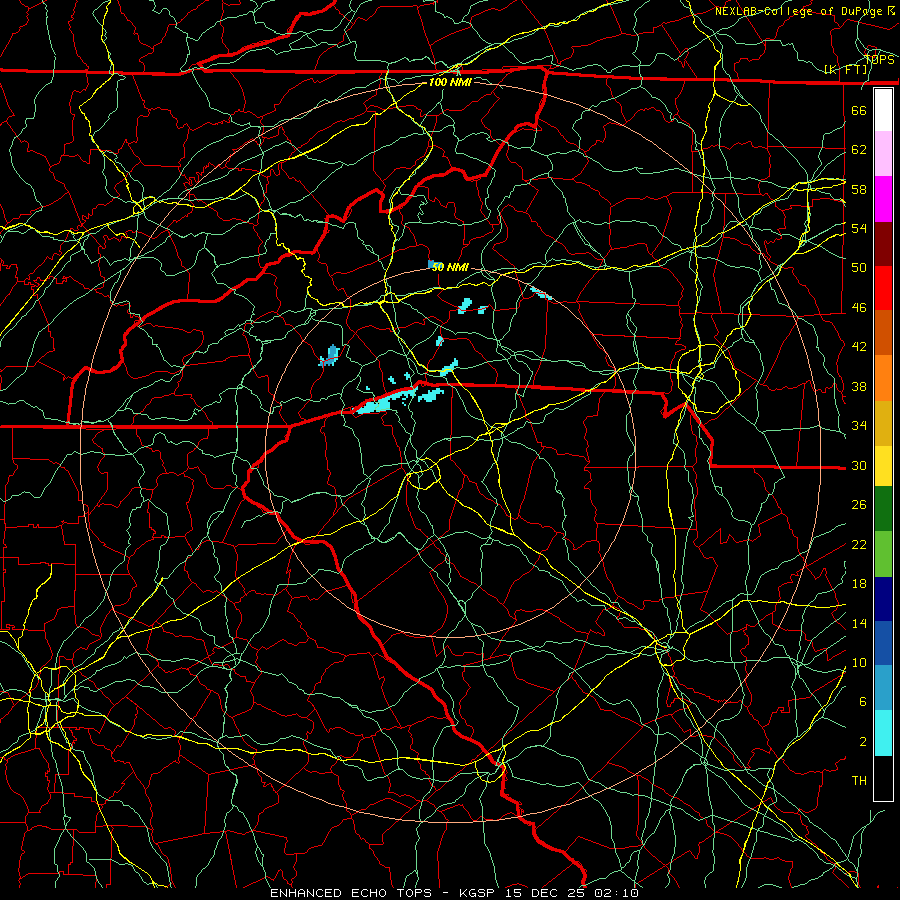Click the "TOPS" legend title
Screen dimensions: 900x900
(880, 60)
